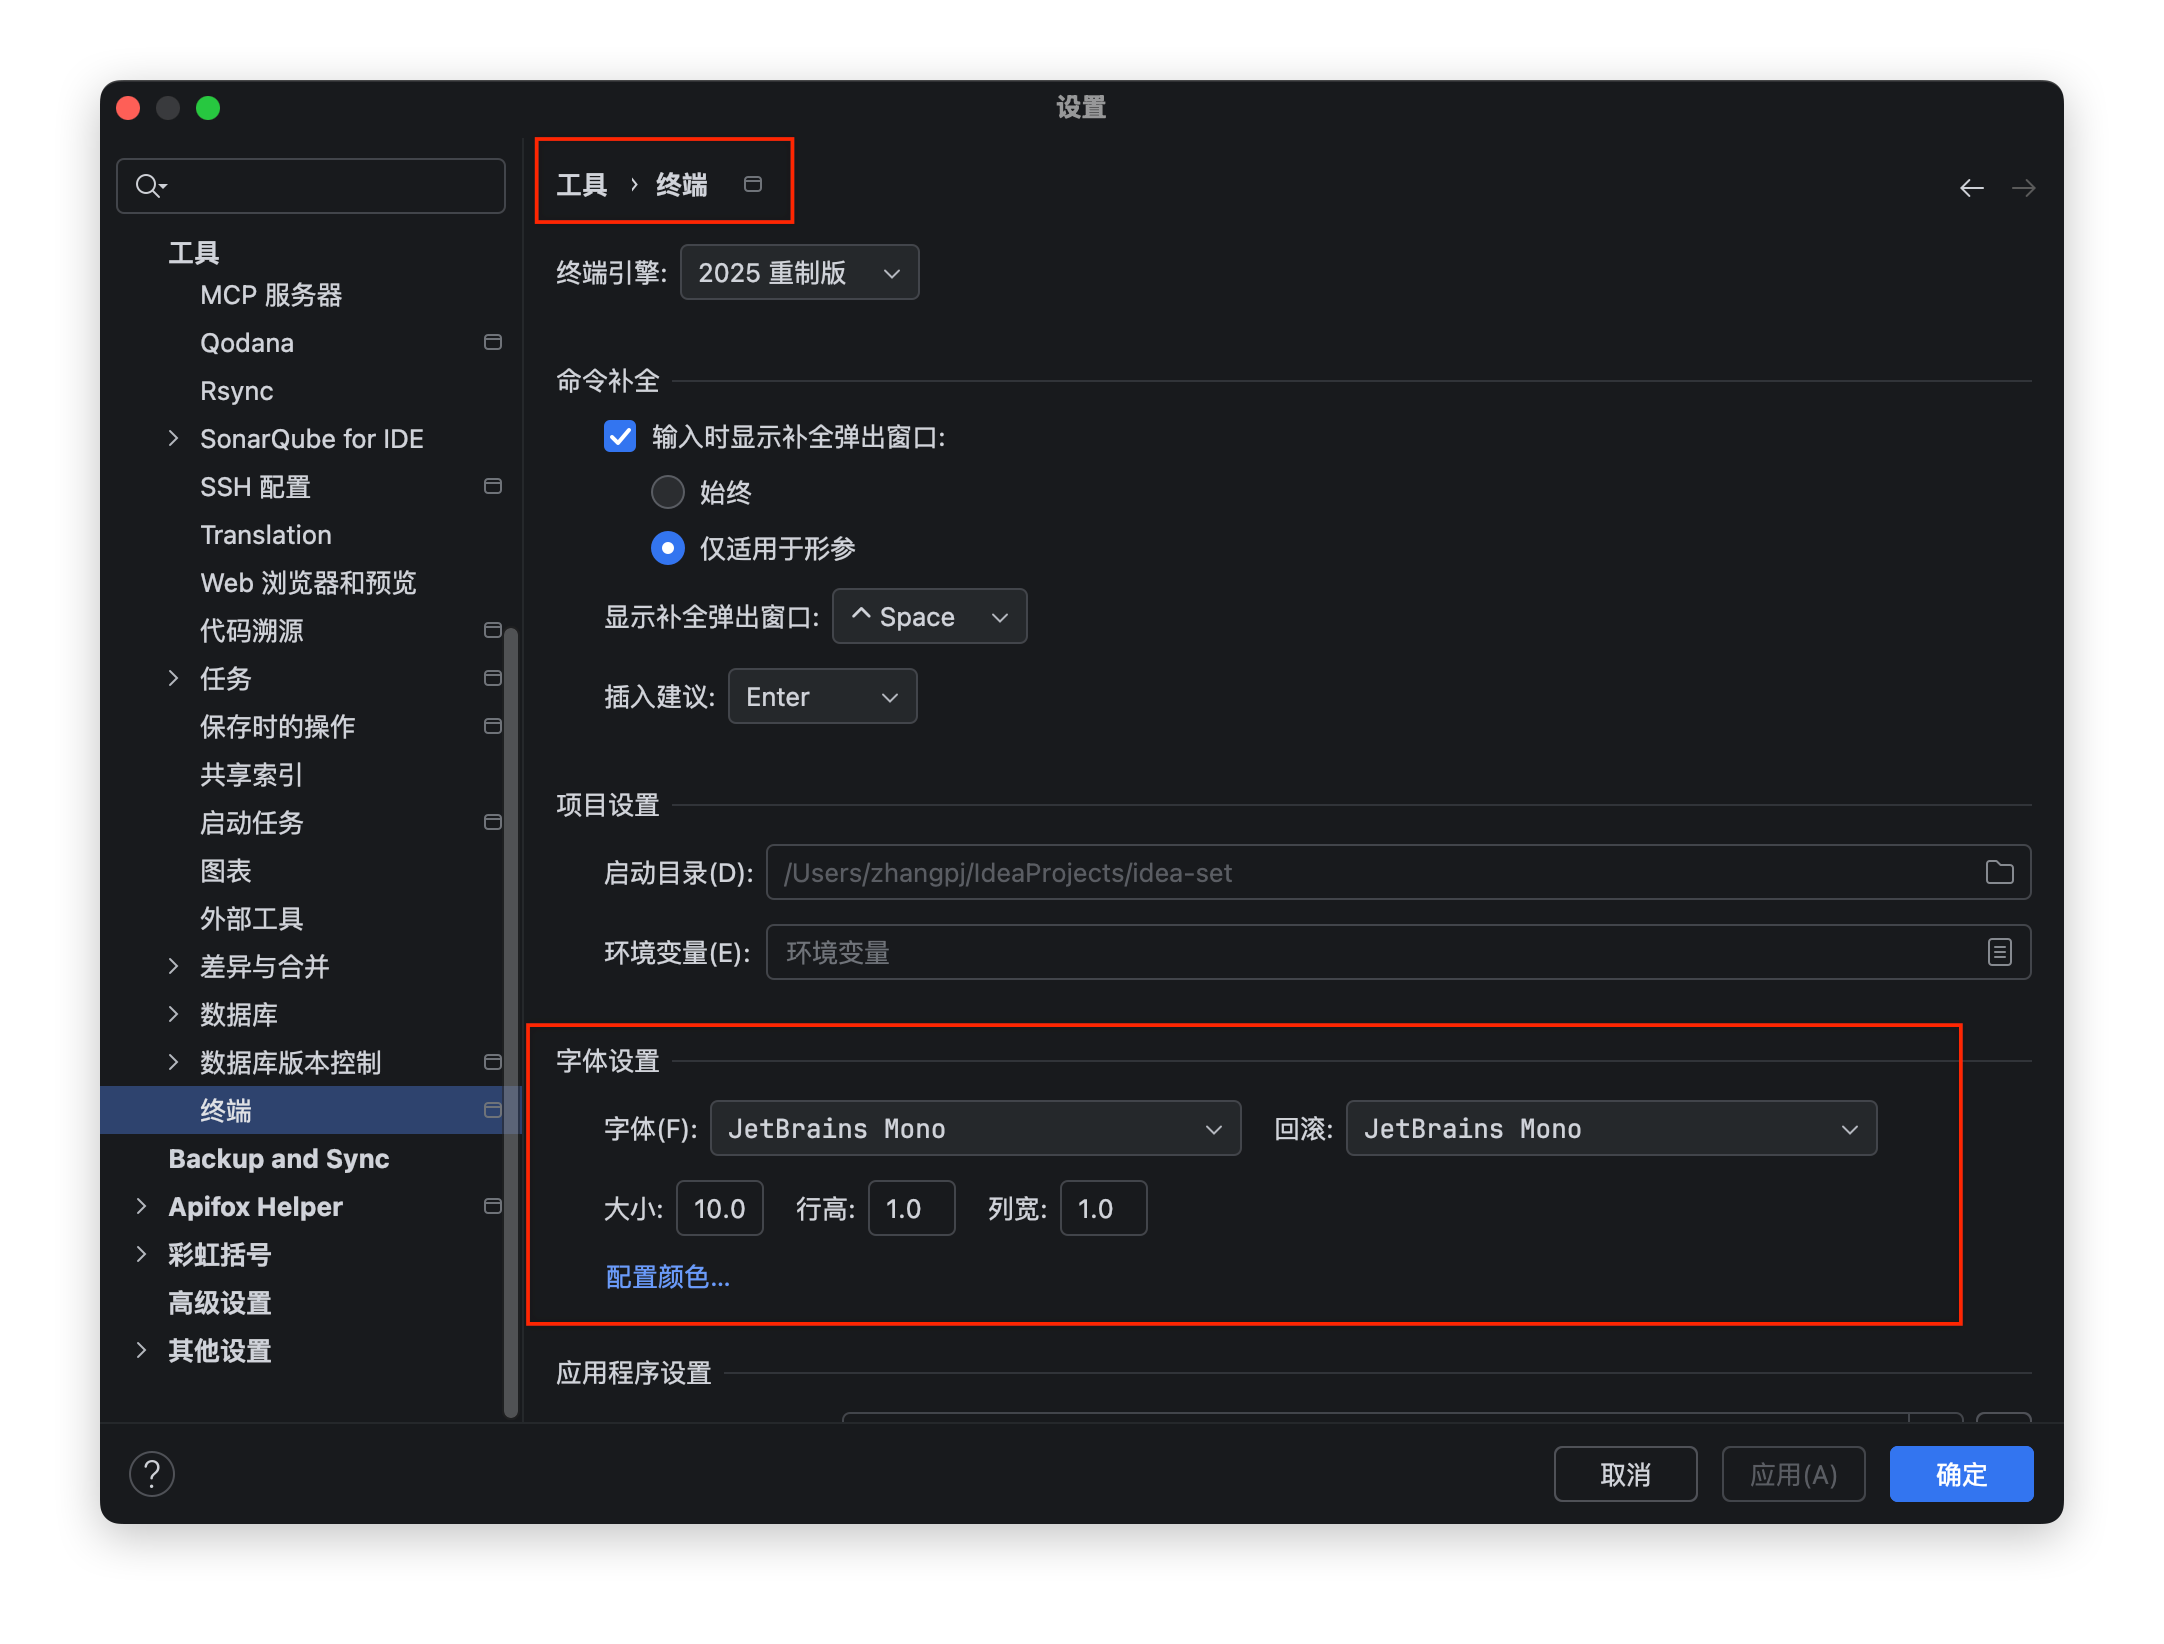
Task: Click project settings icon next to Qodana
Action: tap(492, 342)
